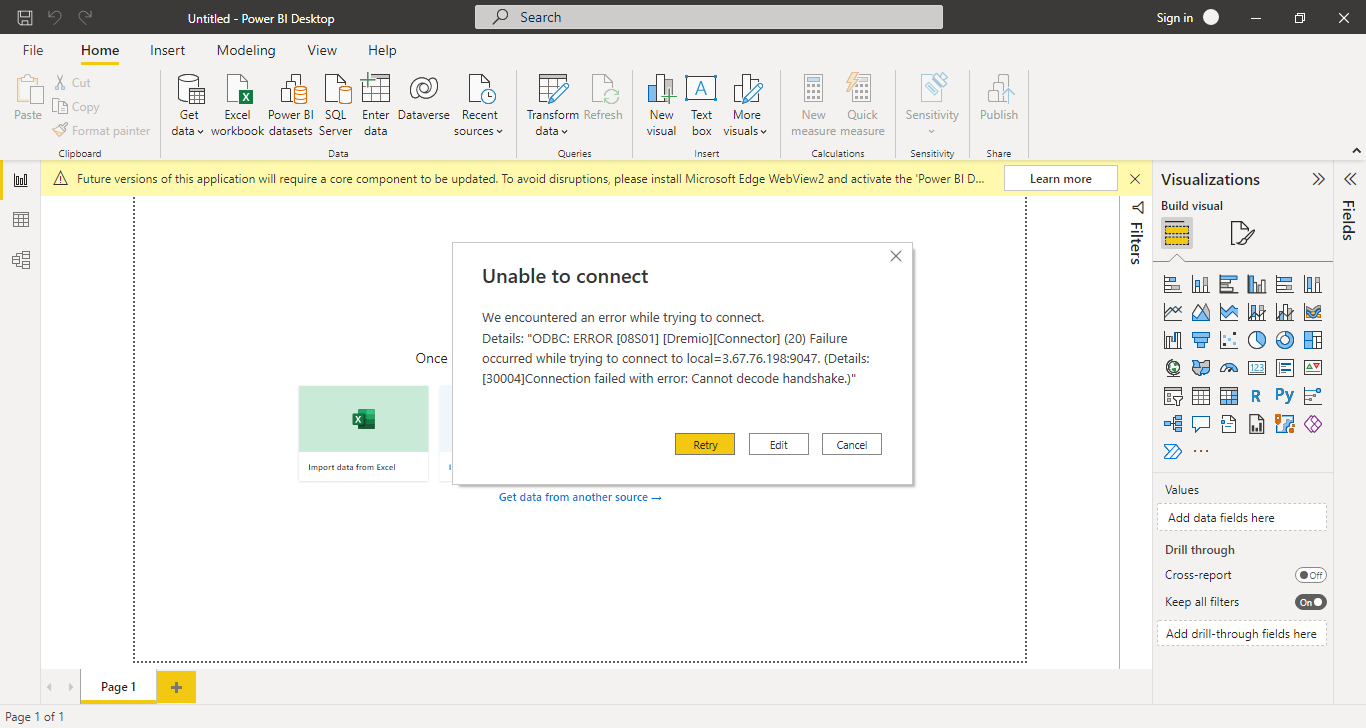Turn off Keep all filters toggle
The height and width of the screenshot is (728, 1366).
pyautogui.click(x=1311, y=602)
